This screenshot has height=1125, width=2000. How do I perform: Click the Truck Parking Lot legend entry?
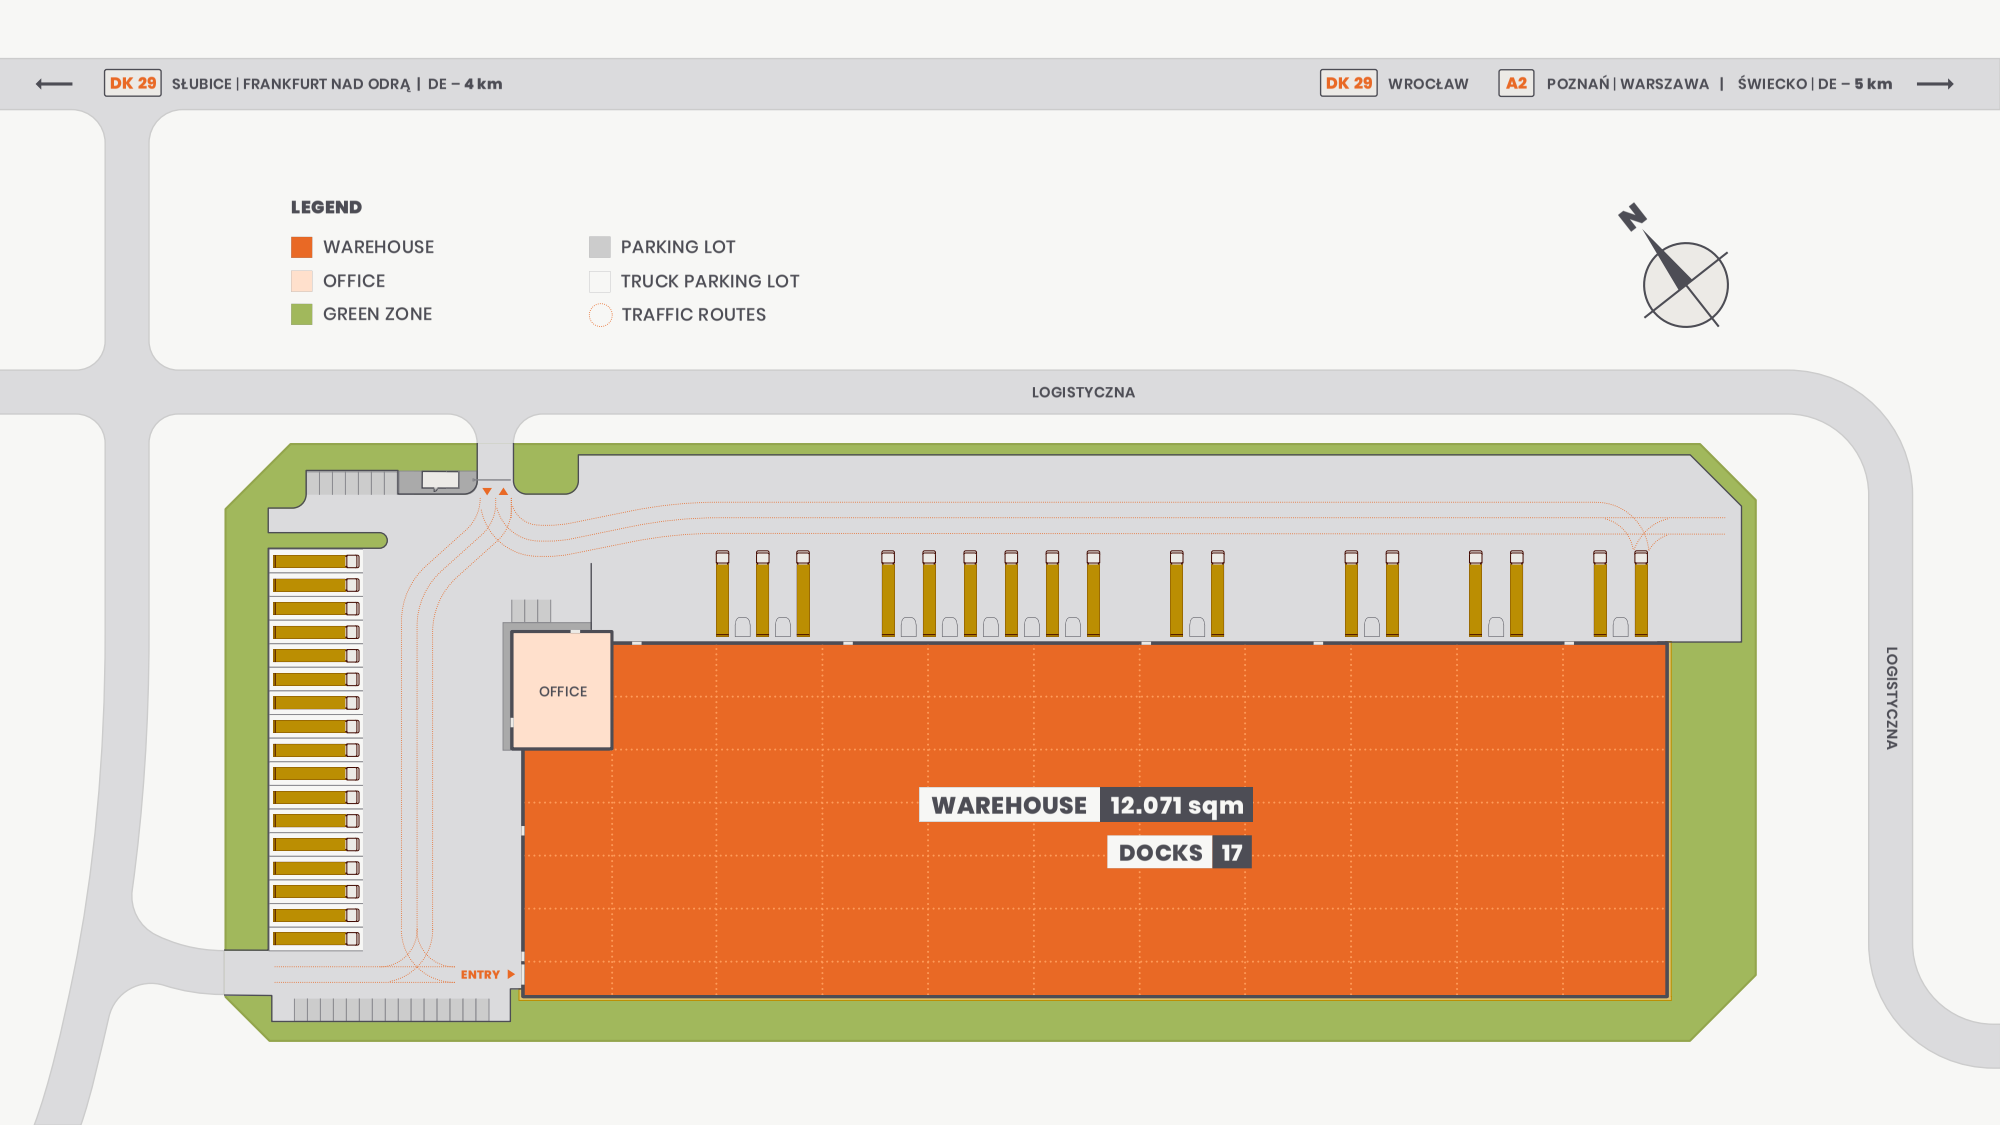click(709, 281)
